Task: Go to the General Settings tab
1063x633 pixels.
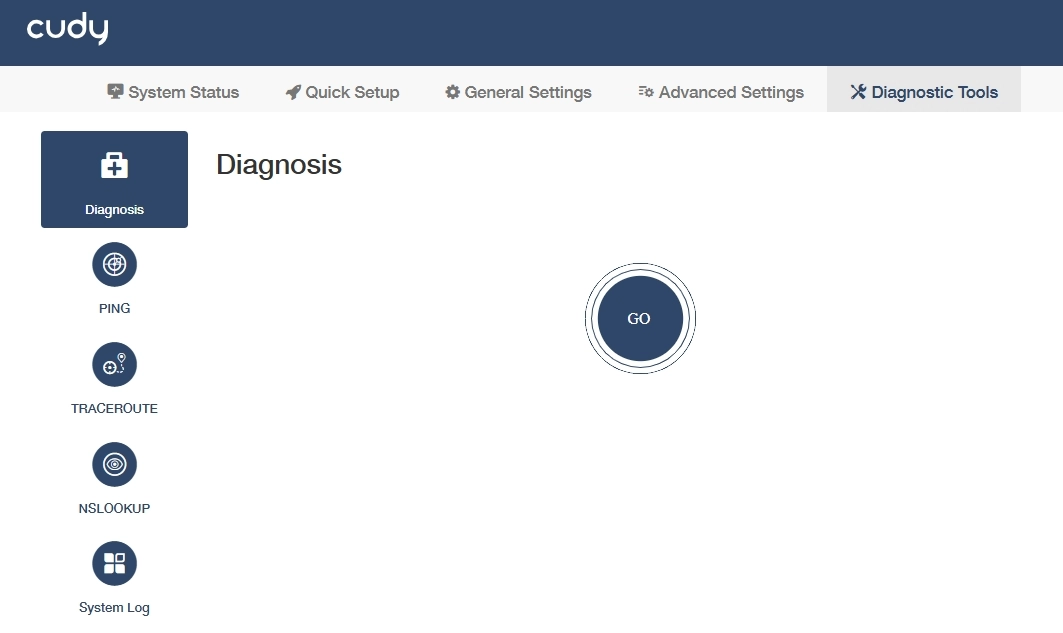Action: 528,92
